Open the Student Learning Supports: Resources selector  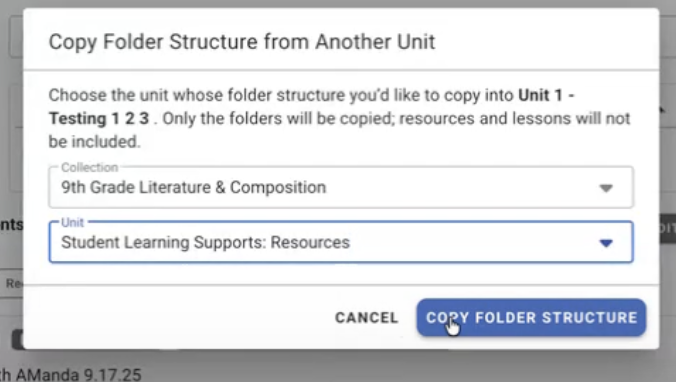coord(341,242)
